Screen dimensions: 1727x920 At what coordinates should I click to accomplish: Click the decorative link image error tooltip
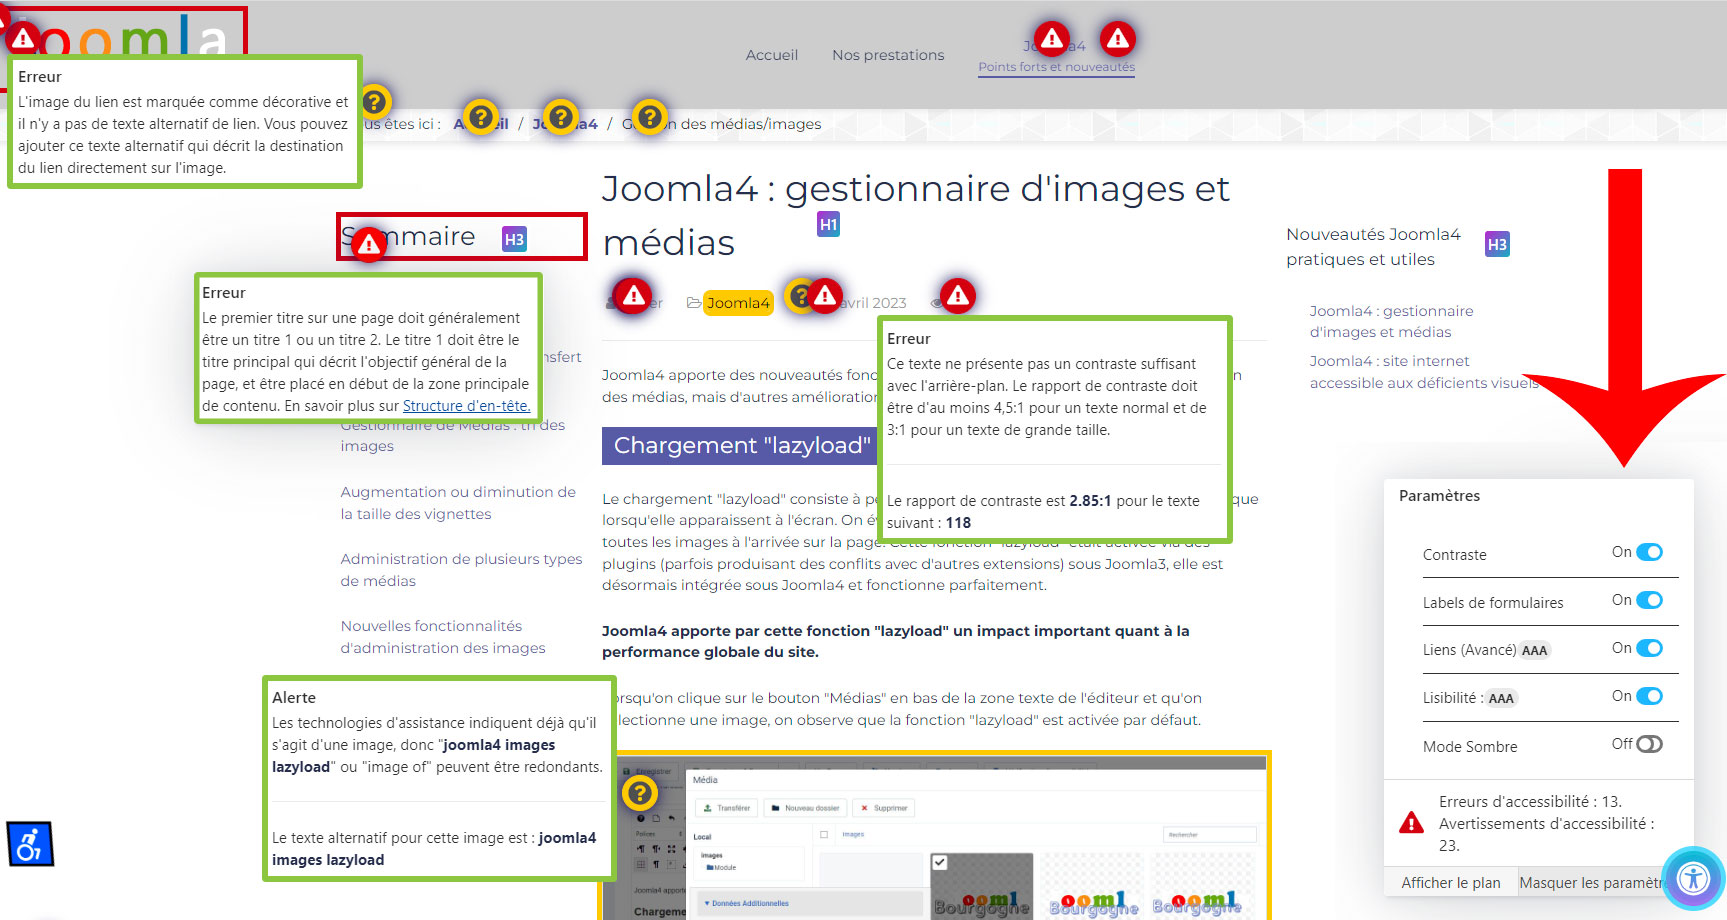tap(184, 122)
